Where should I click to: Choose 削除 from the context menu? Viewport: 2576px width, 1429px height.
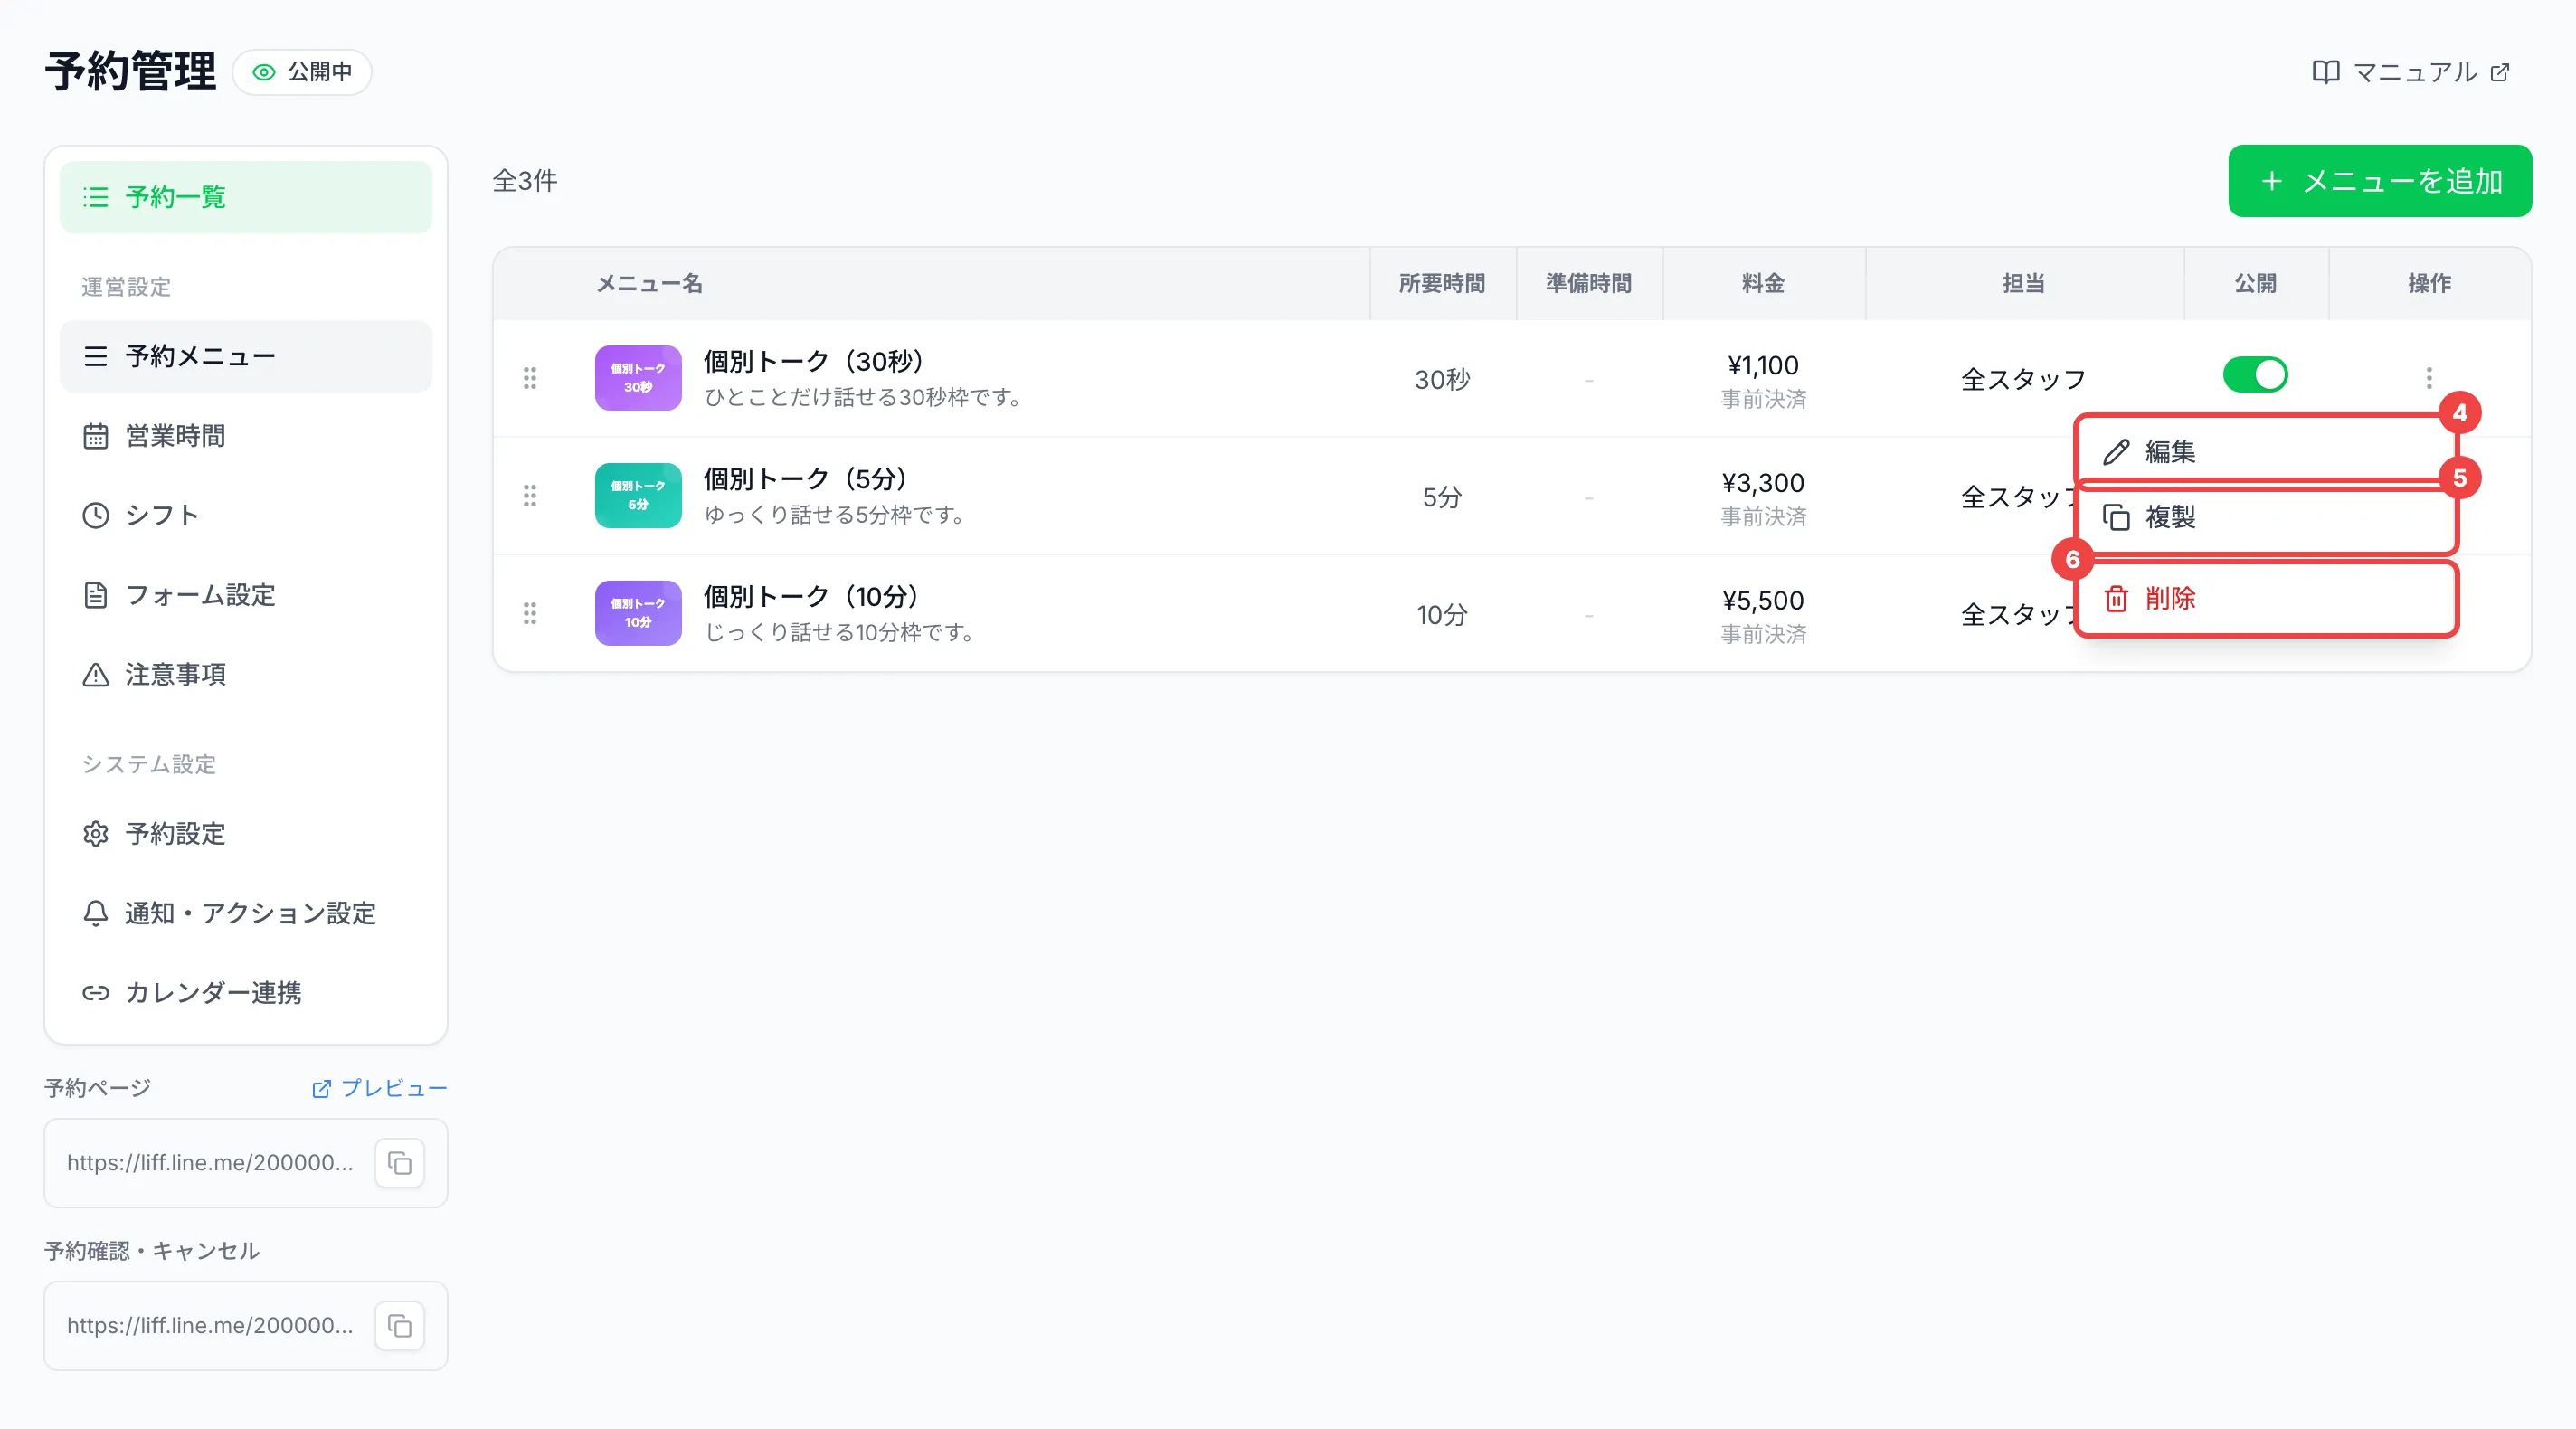[2266, 598]
